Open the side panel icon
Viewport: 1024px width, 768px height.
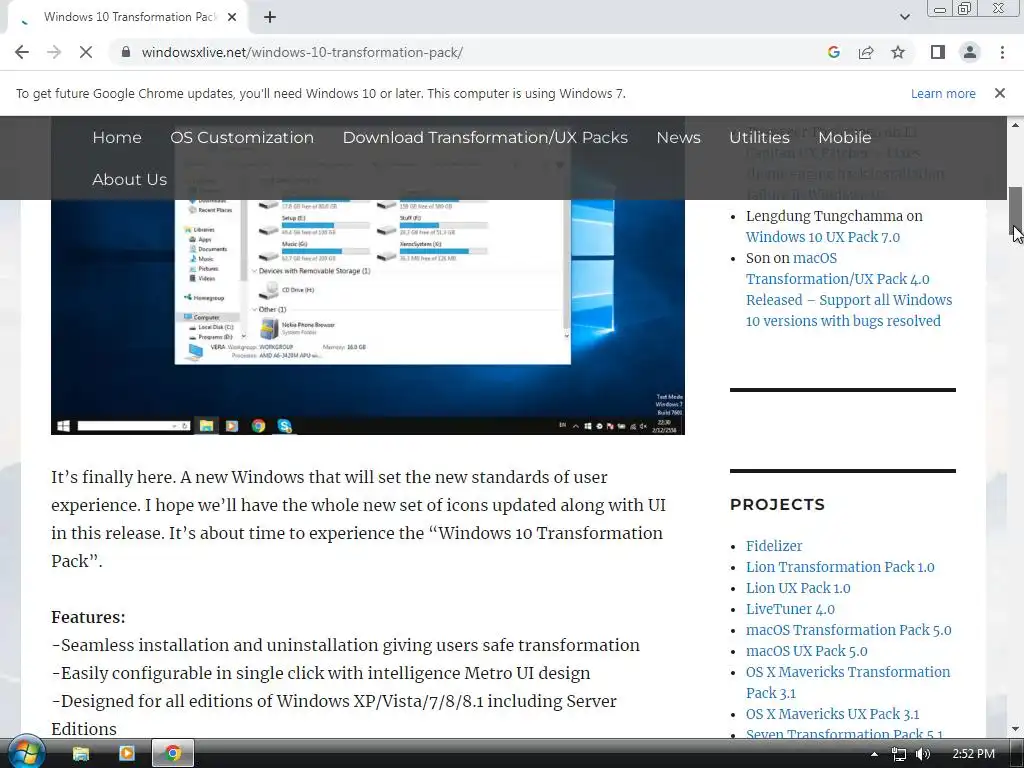pyautogui.click(x=938, y=52)
